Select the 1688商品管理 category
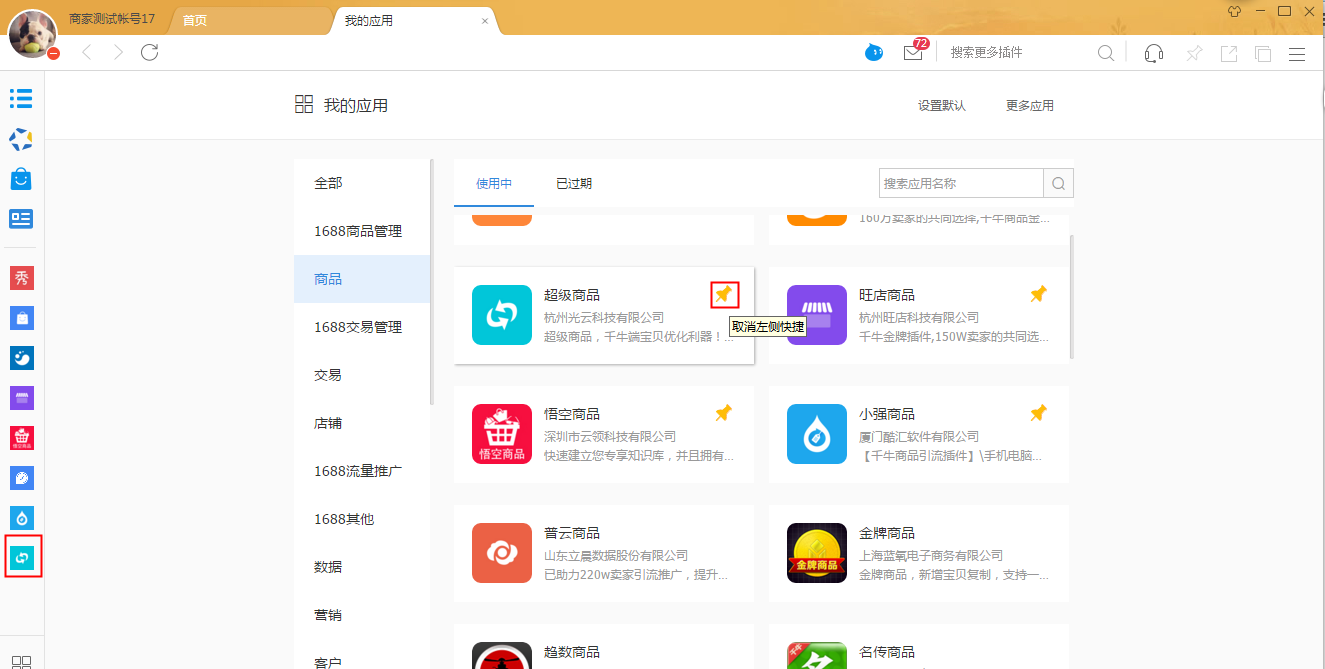Image resolution: width=1325 pixels, height=669 pixels. tap(362, 231)
